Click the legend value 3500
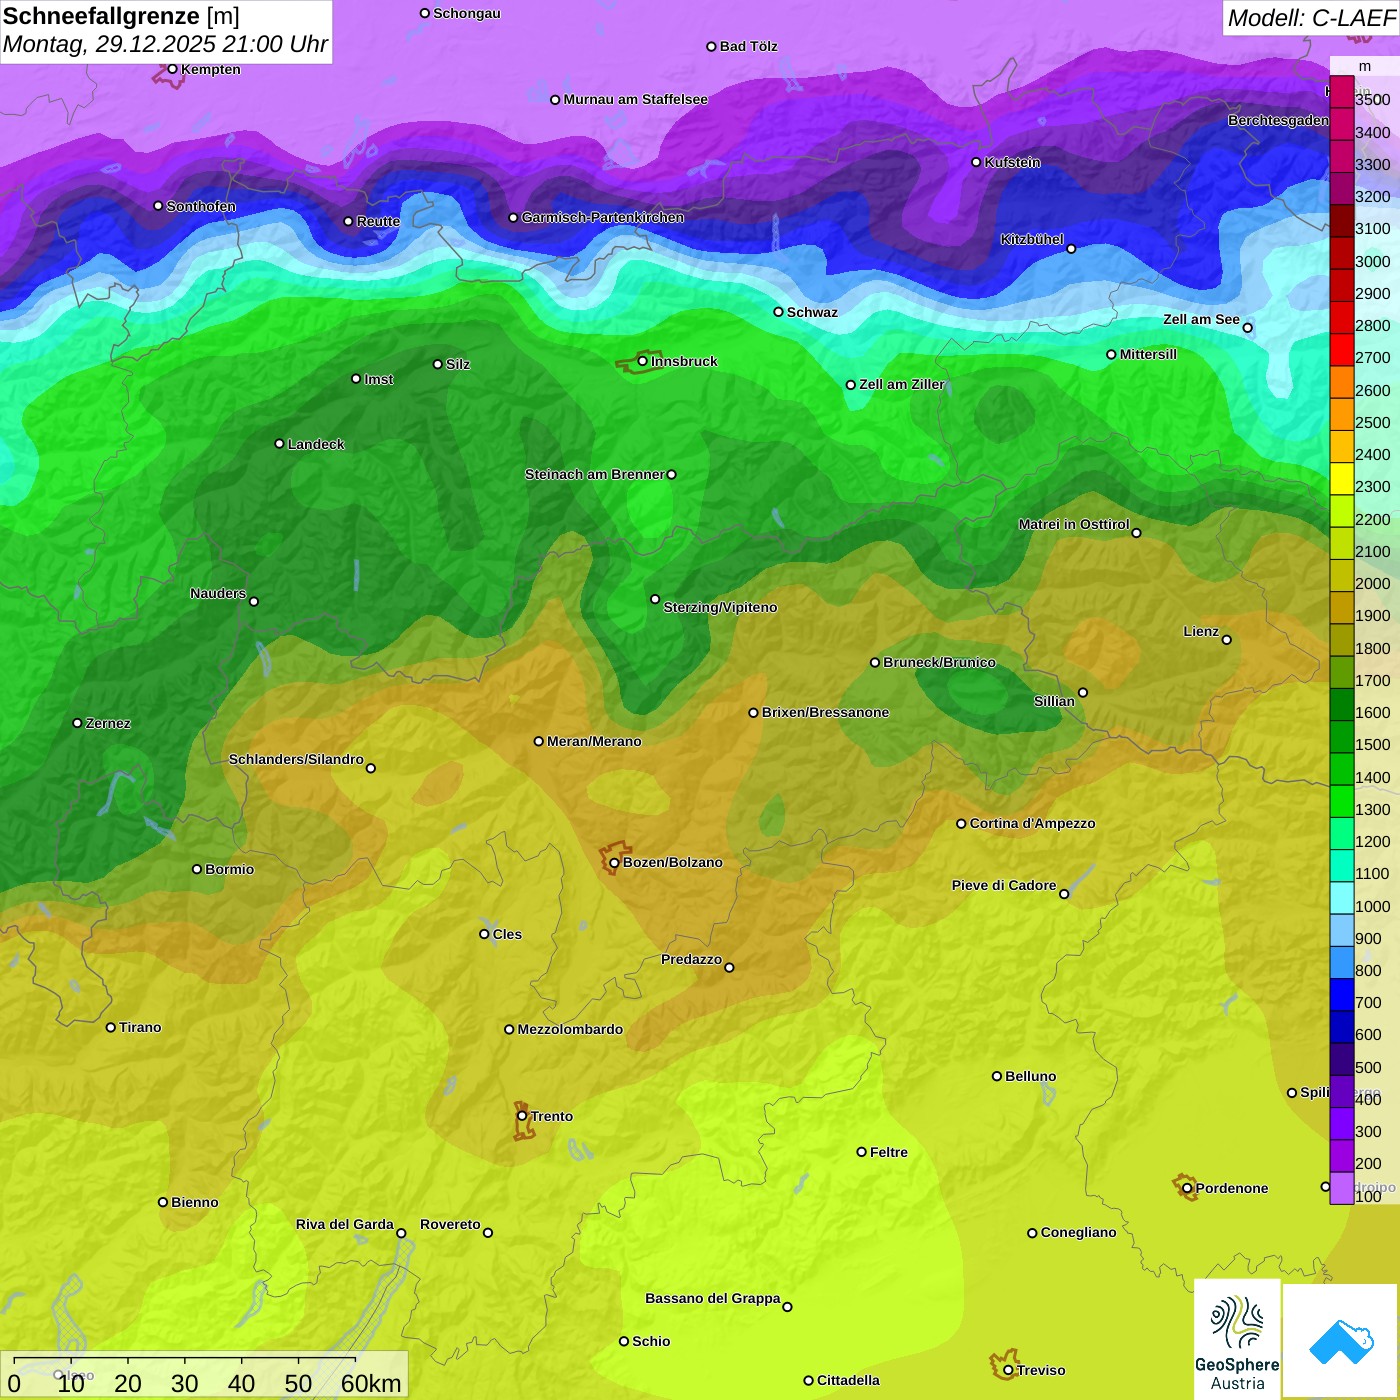 click(x=1372, y=100)
